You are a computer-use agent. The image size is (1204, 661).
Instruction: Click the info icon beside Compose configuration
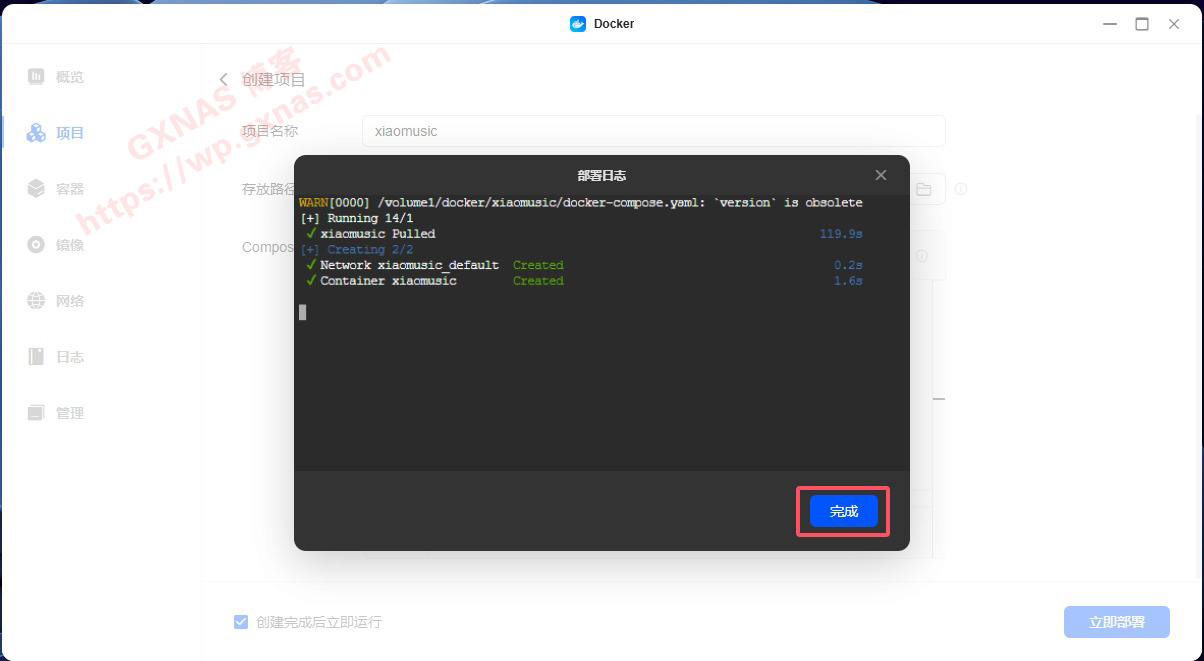921,257
